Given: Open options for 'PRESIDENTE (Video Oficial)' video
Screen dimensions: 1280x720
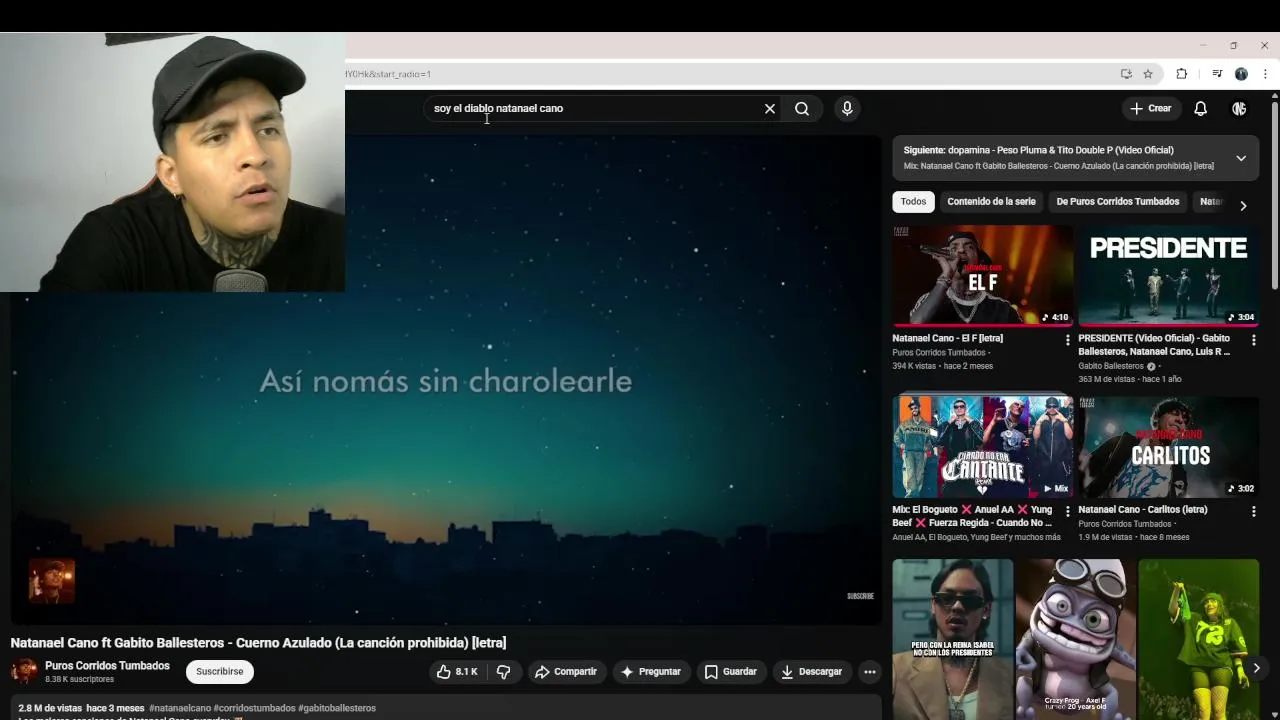Looking at the screenshot, I should (1253, 340).
